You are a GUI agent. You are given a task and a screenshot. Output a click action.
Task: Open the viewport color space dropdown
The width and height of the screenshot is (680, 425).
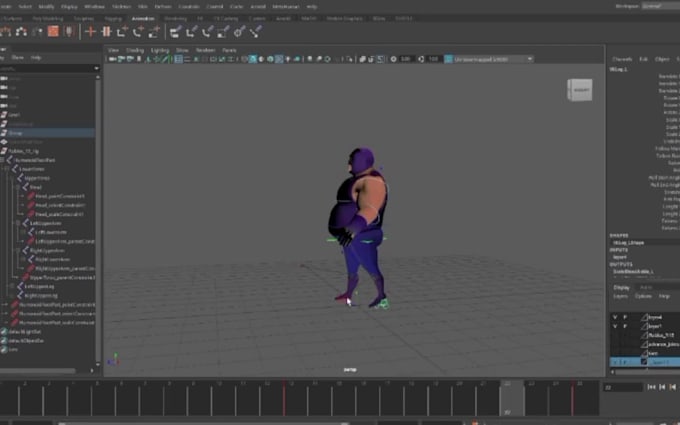click(x=494, y=59)
